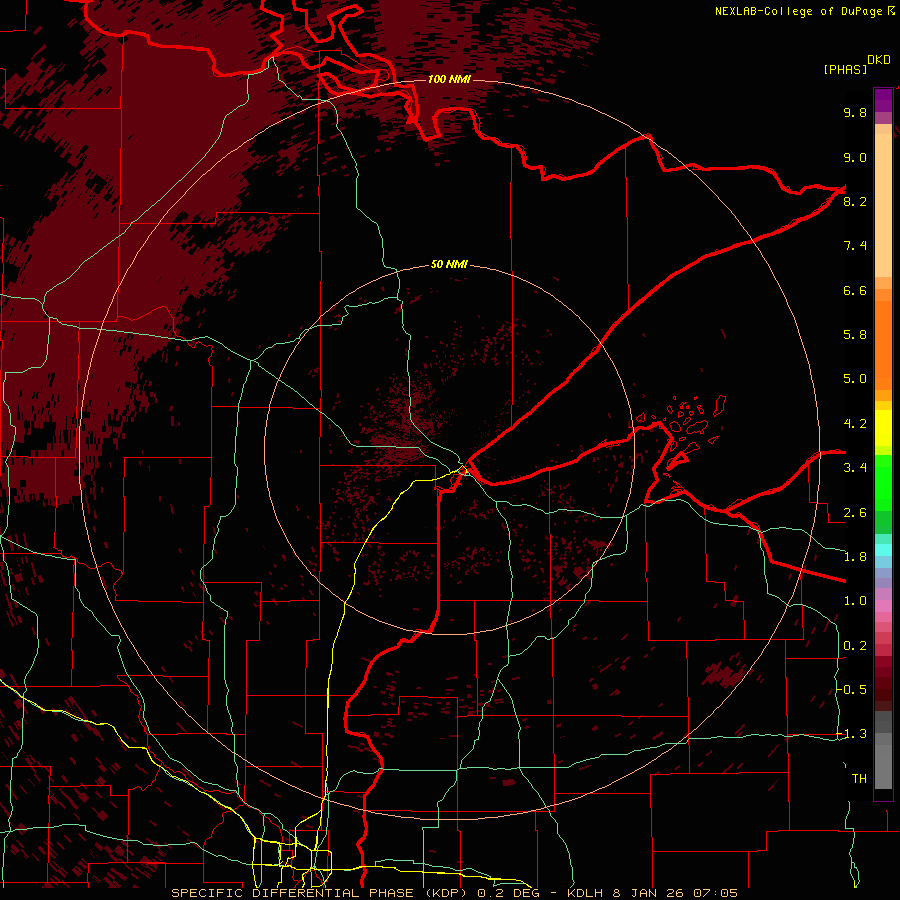Click the NEXLAB-College of DuPage label
The height and width of the screenshot is (900, 900).
click(799, 11)
